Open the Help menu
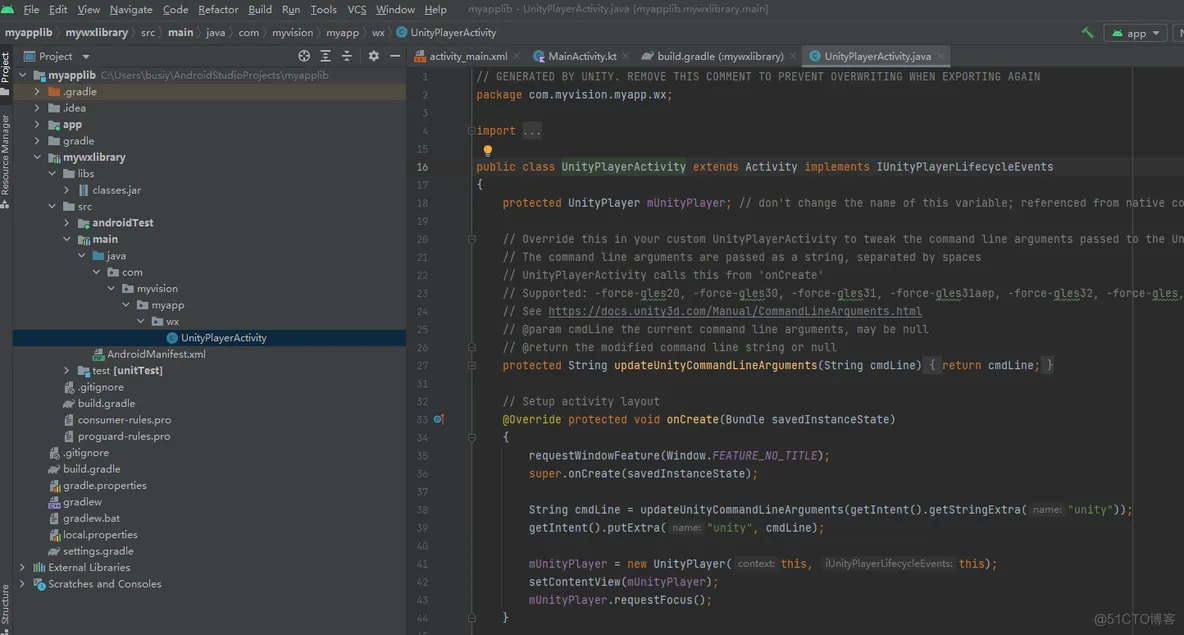Screen dimensions: 1184x635 pos(435,9)
